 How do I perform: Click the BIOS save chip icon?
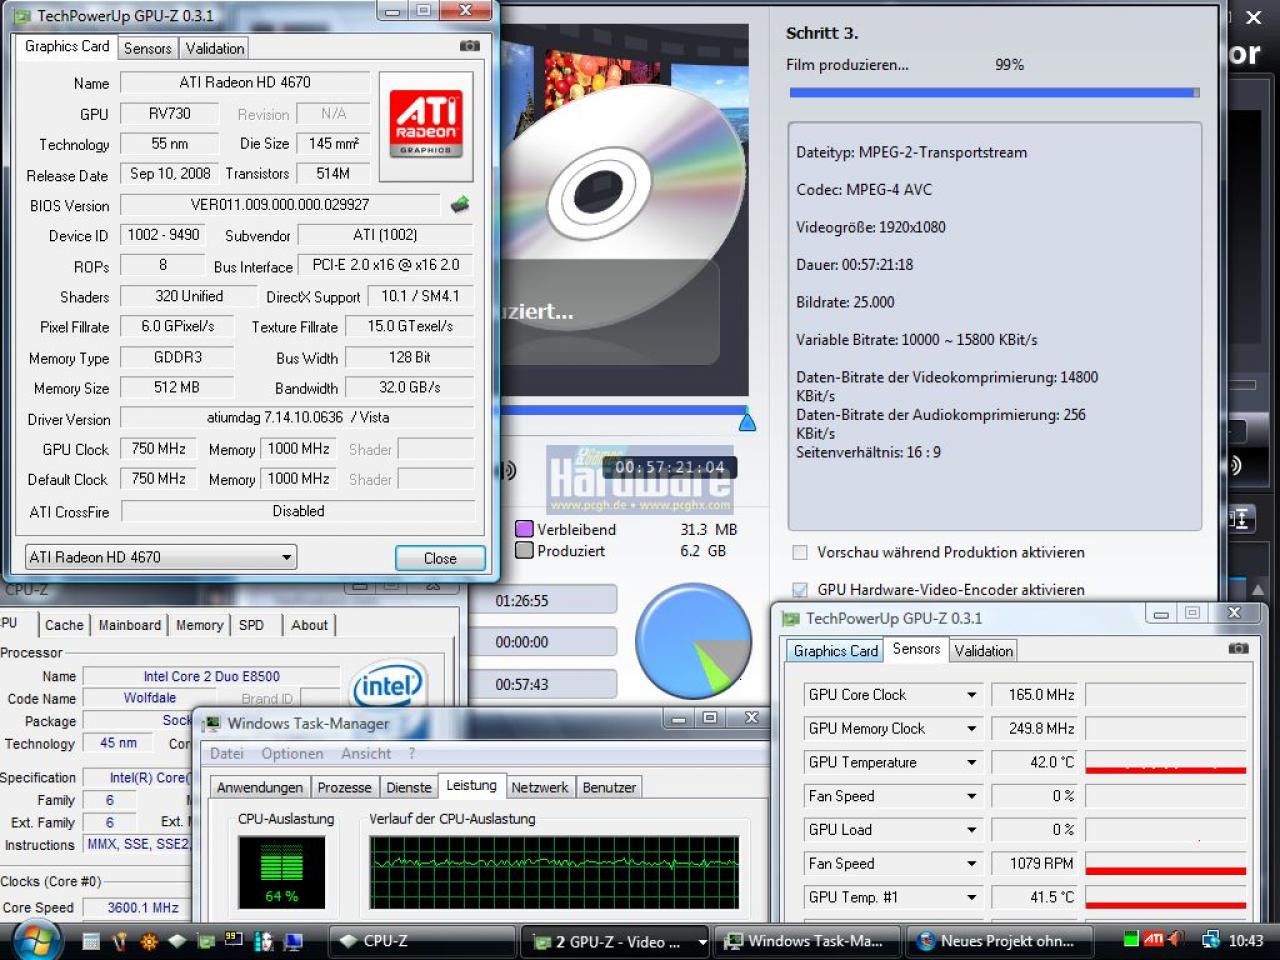[460, 204]
